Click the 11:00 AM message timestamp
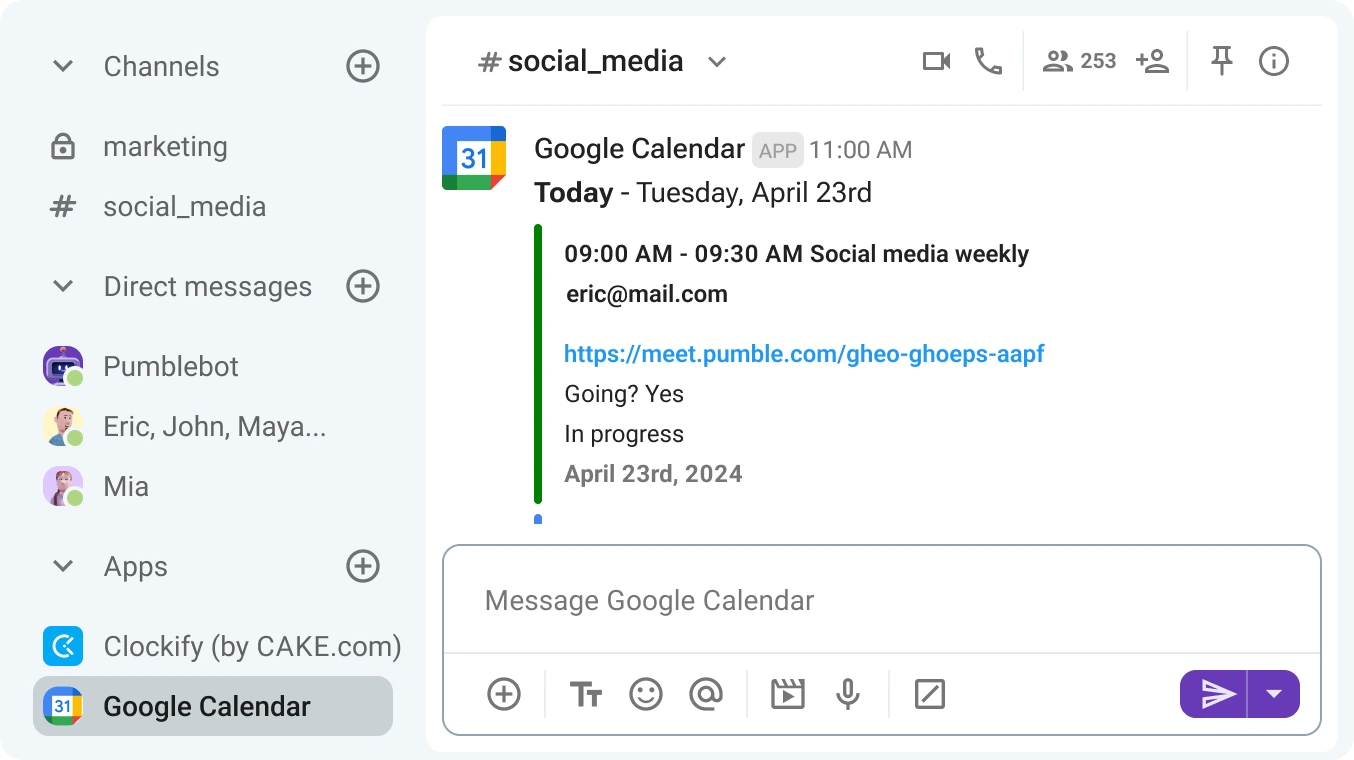 click(x=860, y=150)
